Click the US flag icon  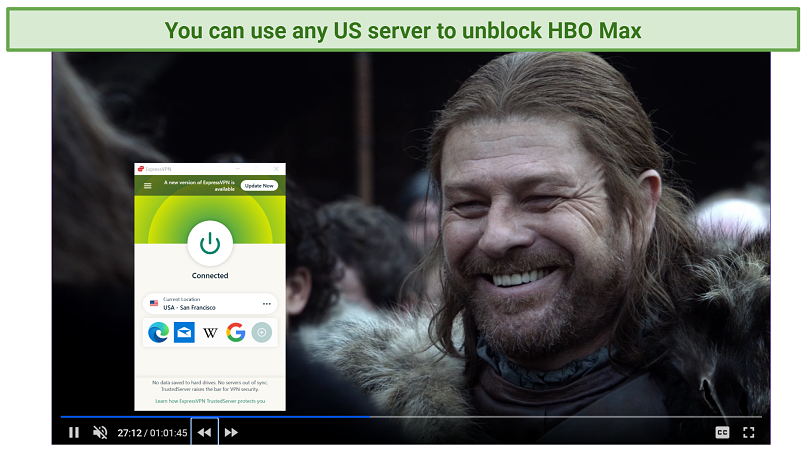point(154,303)
